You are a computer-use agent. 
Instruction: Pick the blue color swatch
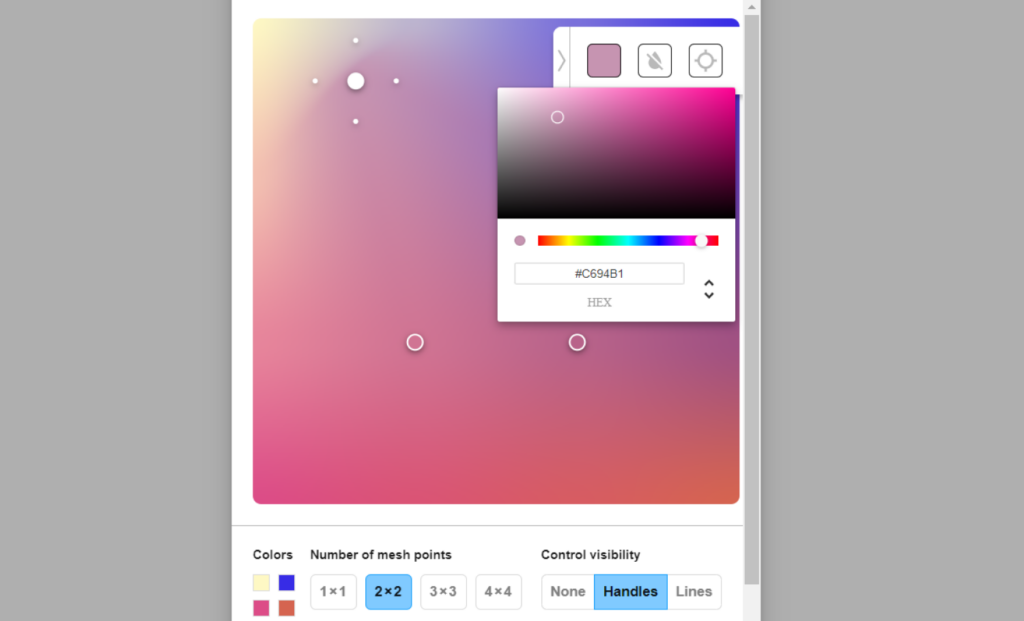(x=287, y=582)
